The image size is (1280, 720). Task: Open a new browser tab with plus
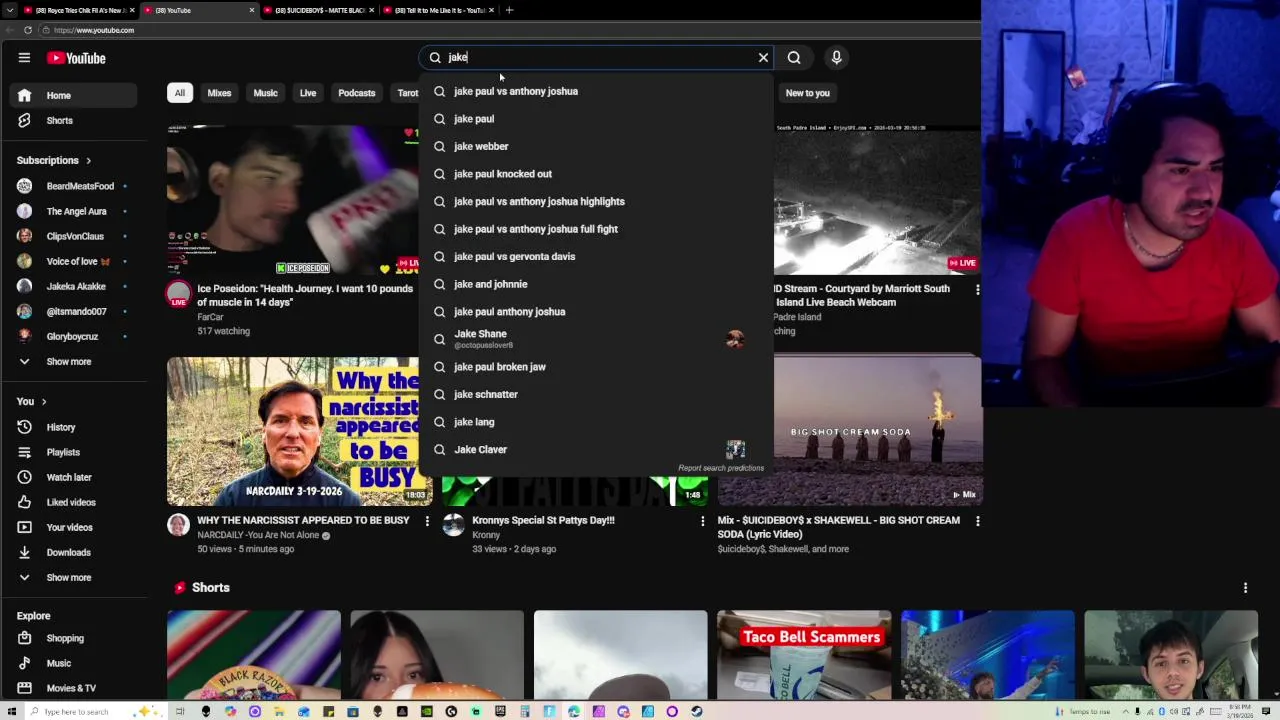tap(509, 10)
